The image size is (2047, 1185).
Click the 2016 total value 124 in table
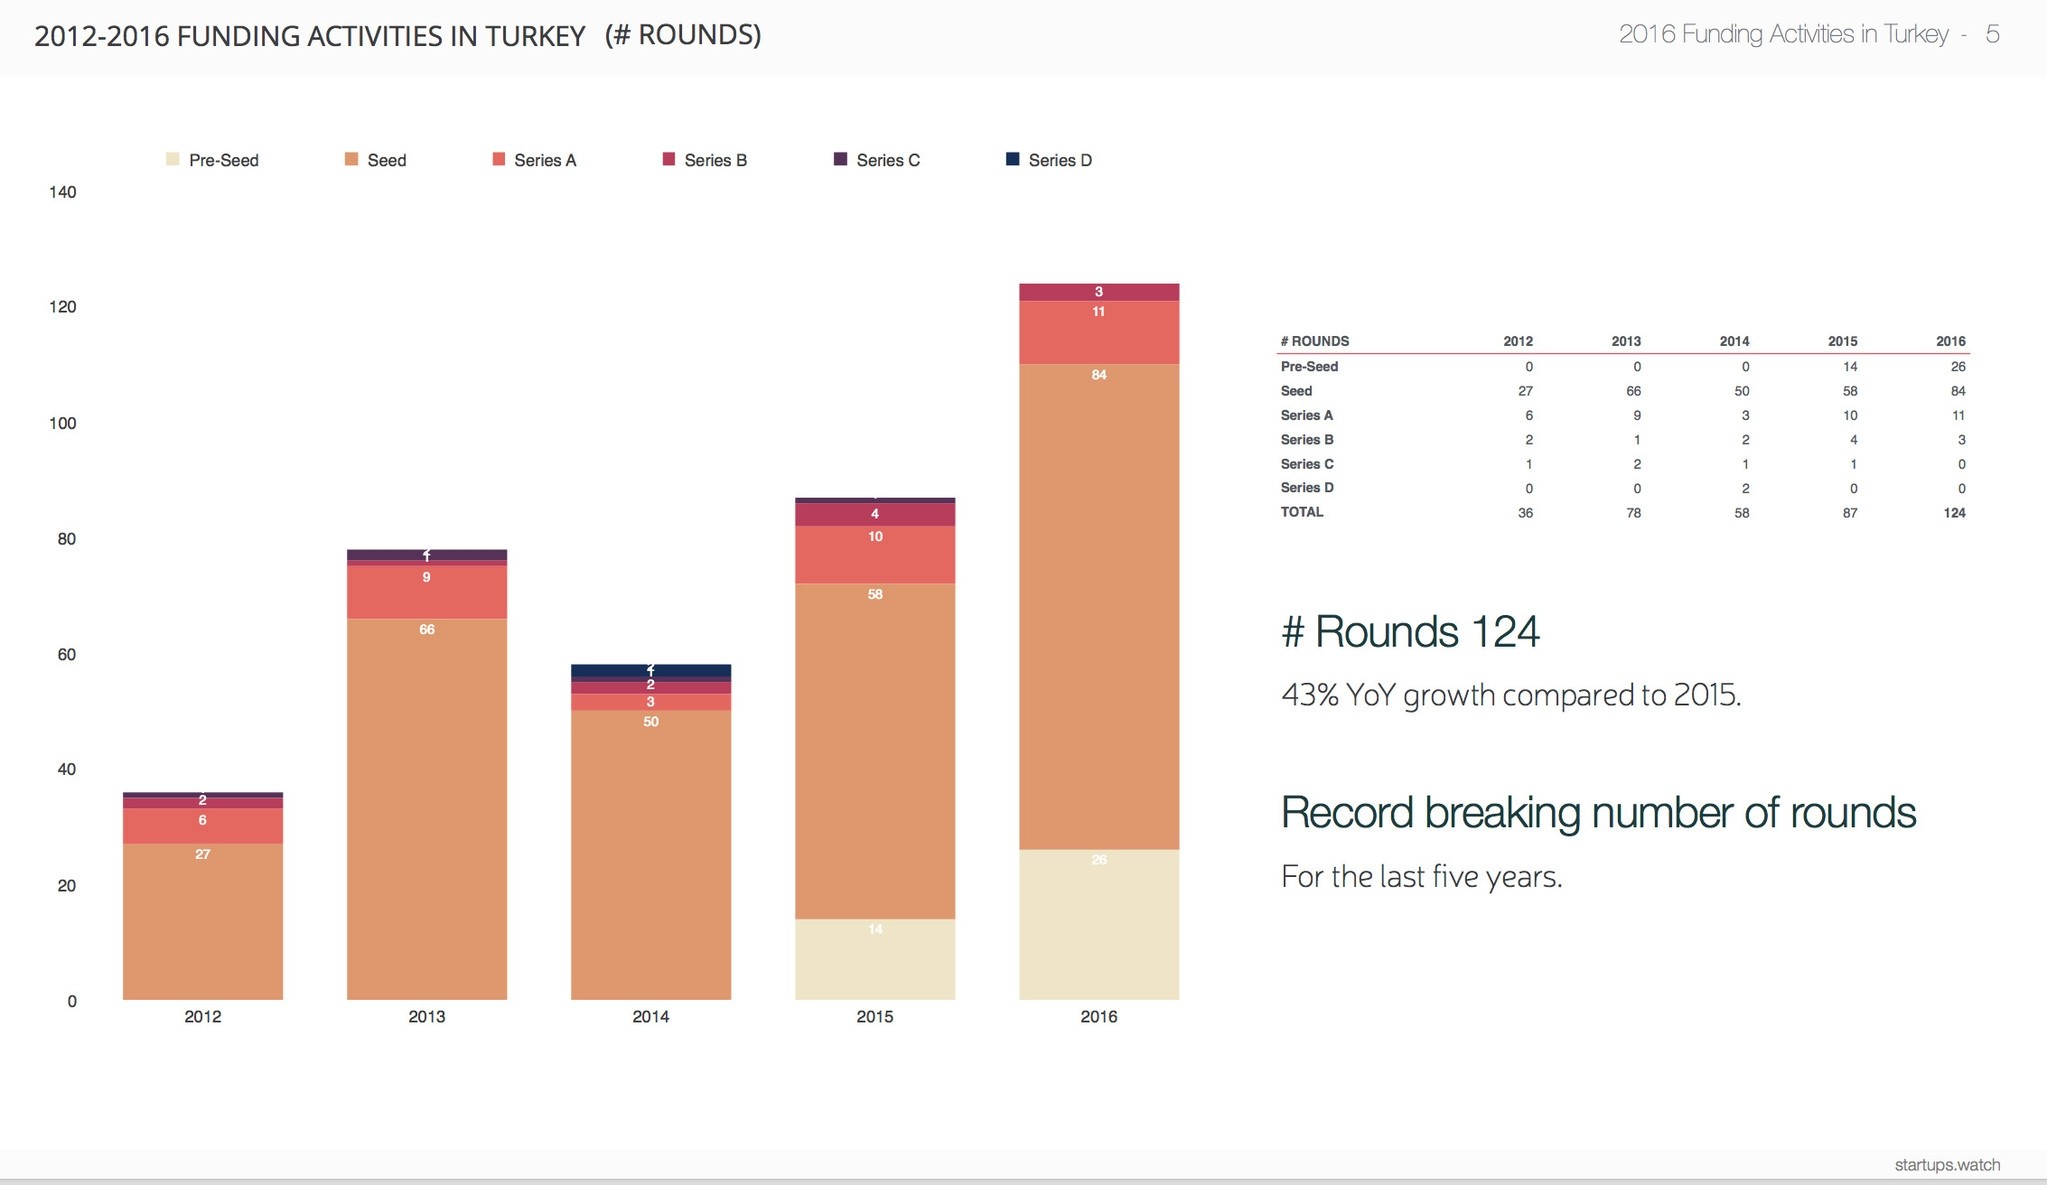1954,513
